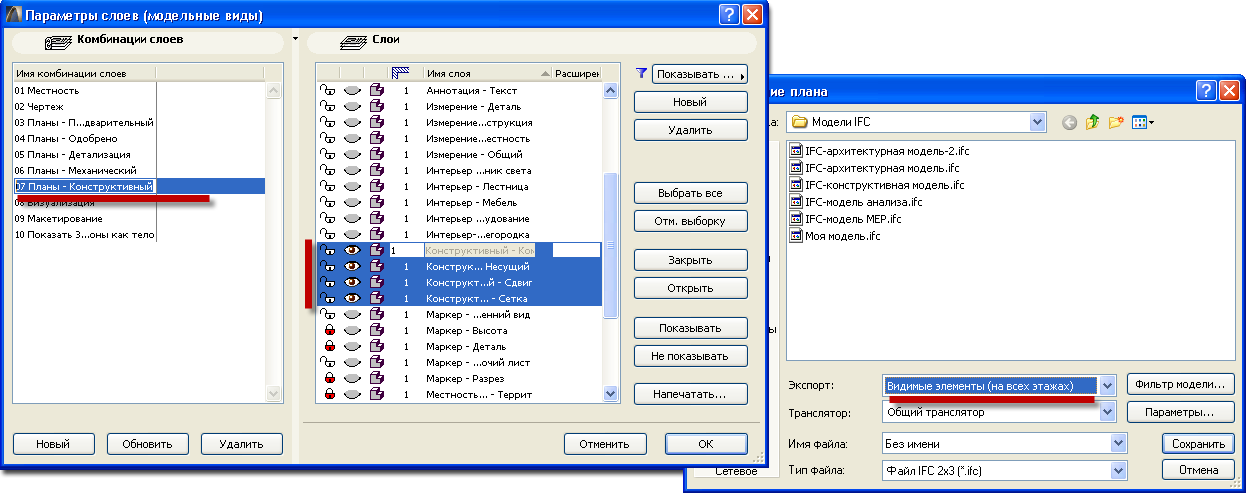Screen dimensions: 1246x493
Task: Create a new folder in the save dialog
Action: [x=1116, y=122]
